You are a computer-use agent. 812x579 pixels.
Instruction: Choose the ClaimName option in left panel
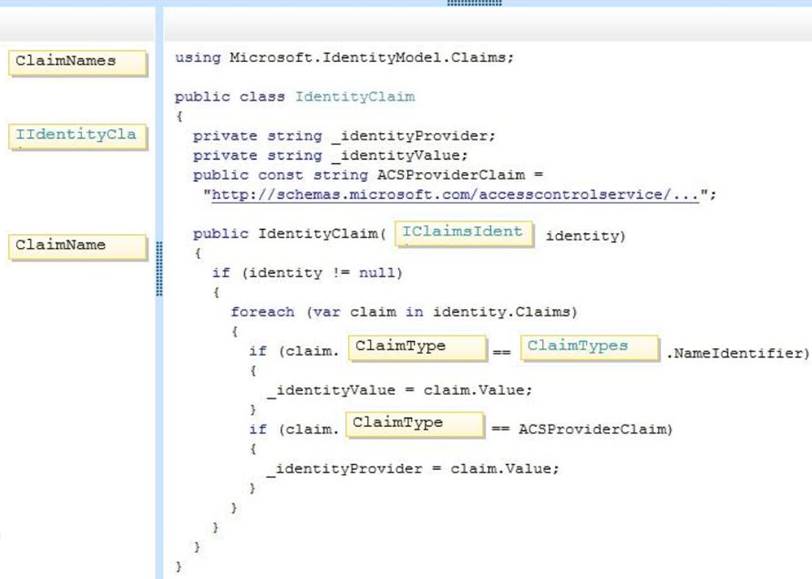[x=78, y=246]
